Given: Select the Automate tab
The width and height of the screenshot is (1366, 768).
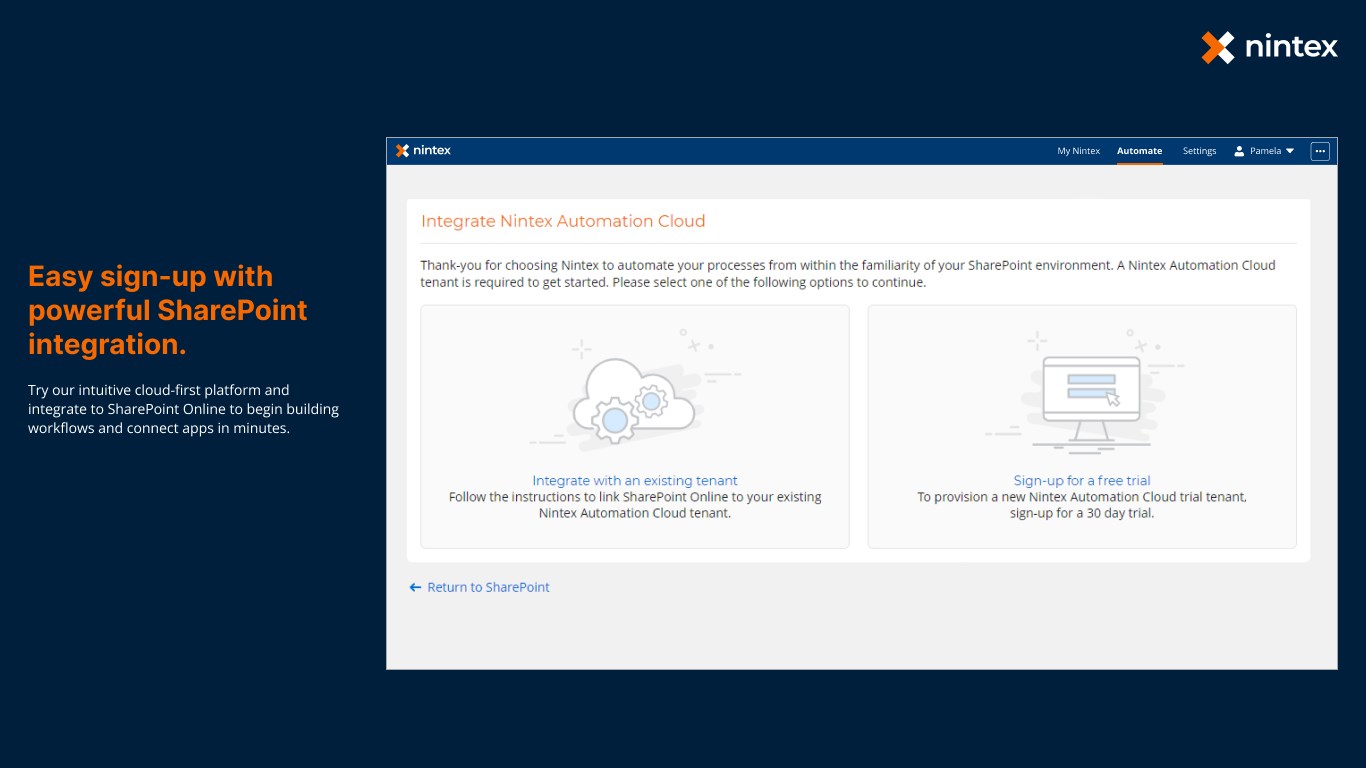Looking at the screenshot, I should [x=1139, y=151].
